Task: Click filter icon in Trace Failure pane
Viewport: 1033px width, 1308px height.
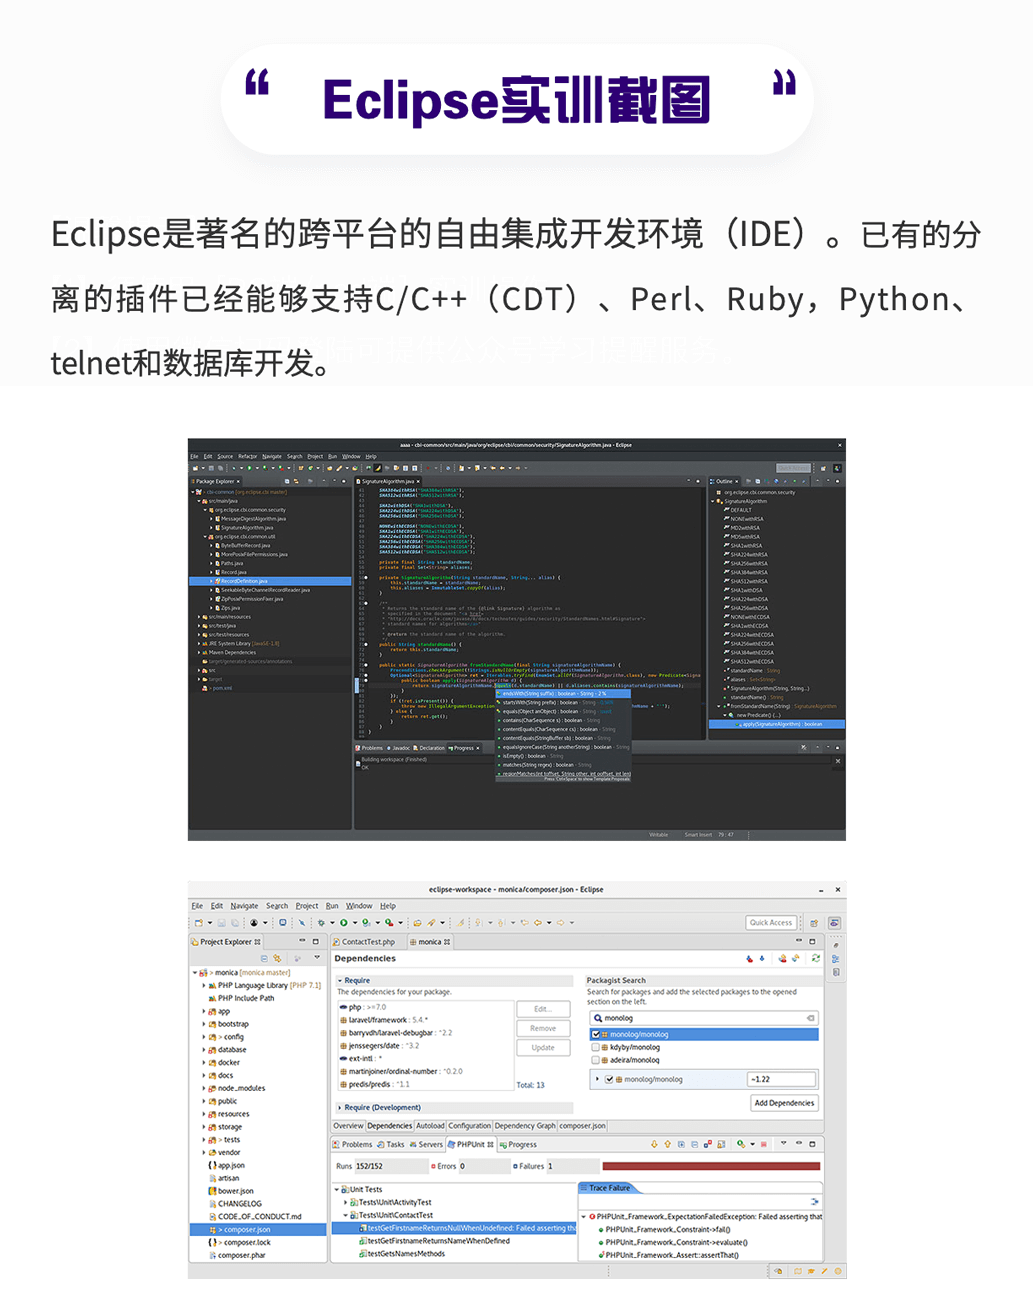Action: [814, 1201]
